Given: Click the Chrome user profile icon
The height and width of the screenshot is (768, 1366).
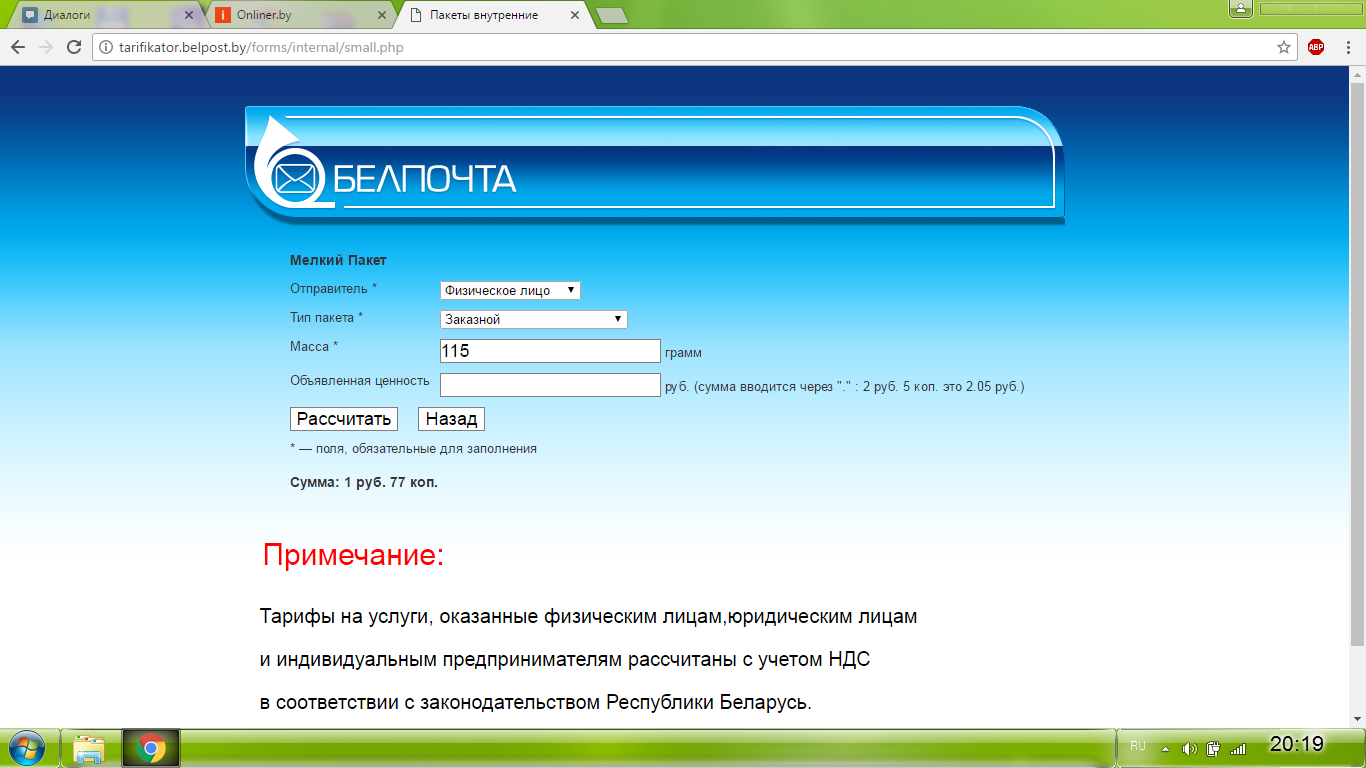Looking at the screenshot, I should pos(1240,9).
